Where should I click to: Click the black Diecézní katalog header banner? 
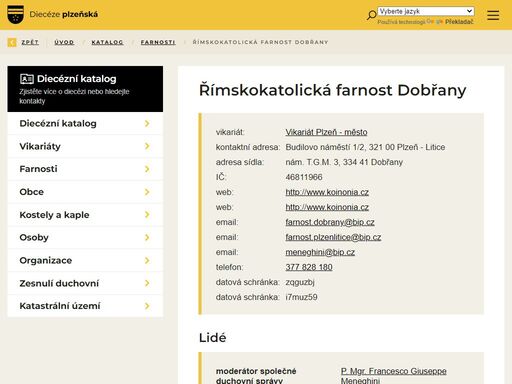click(85, 89)
